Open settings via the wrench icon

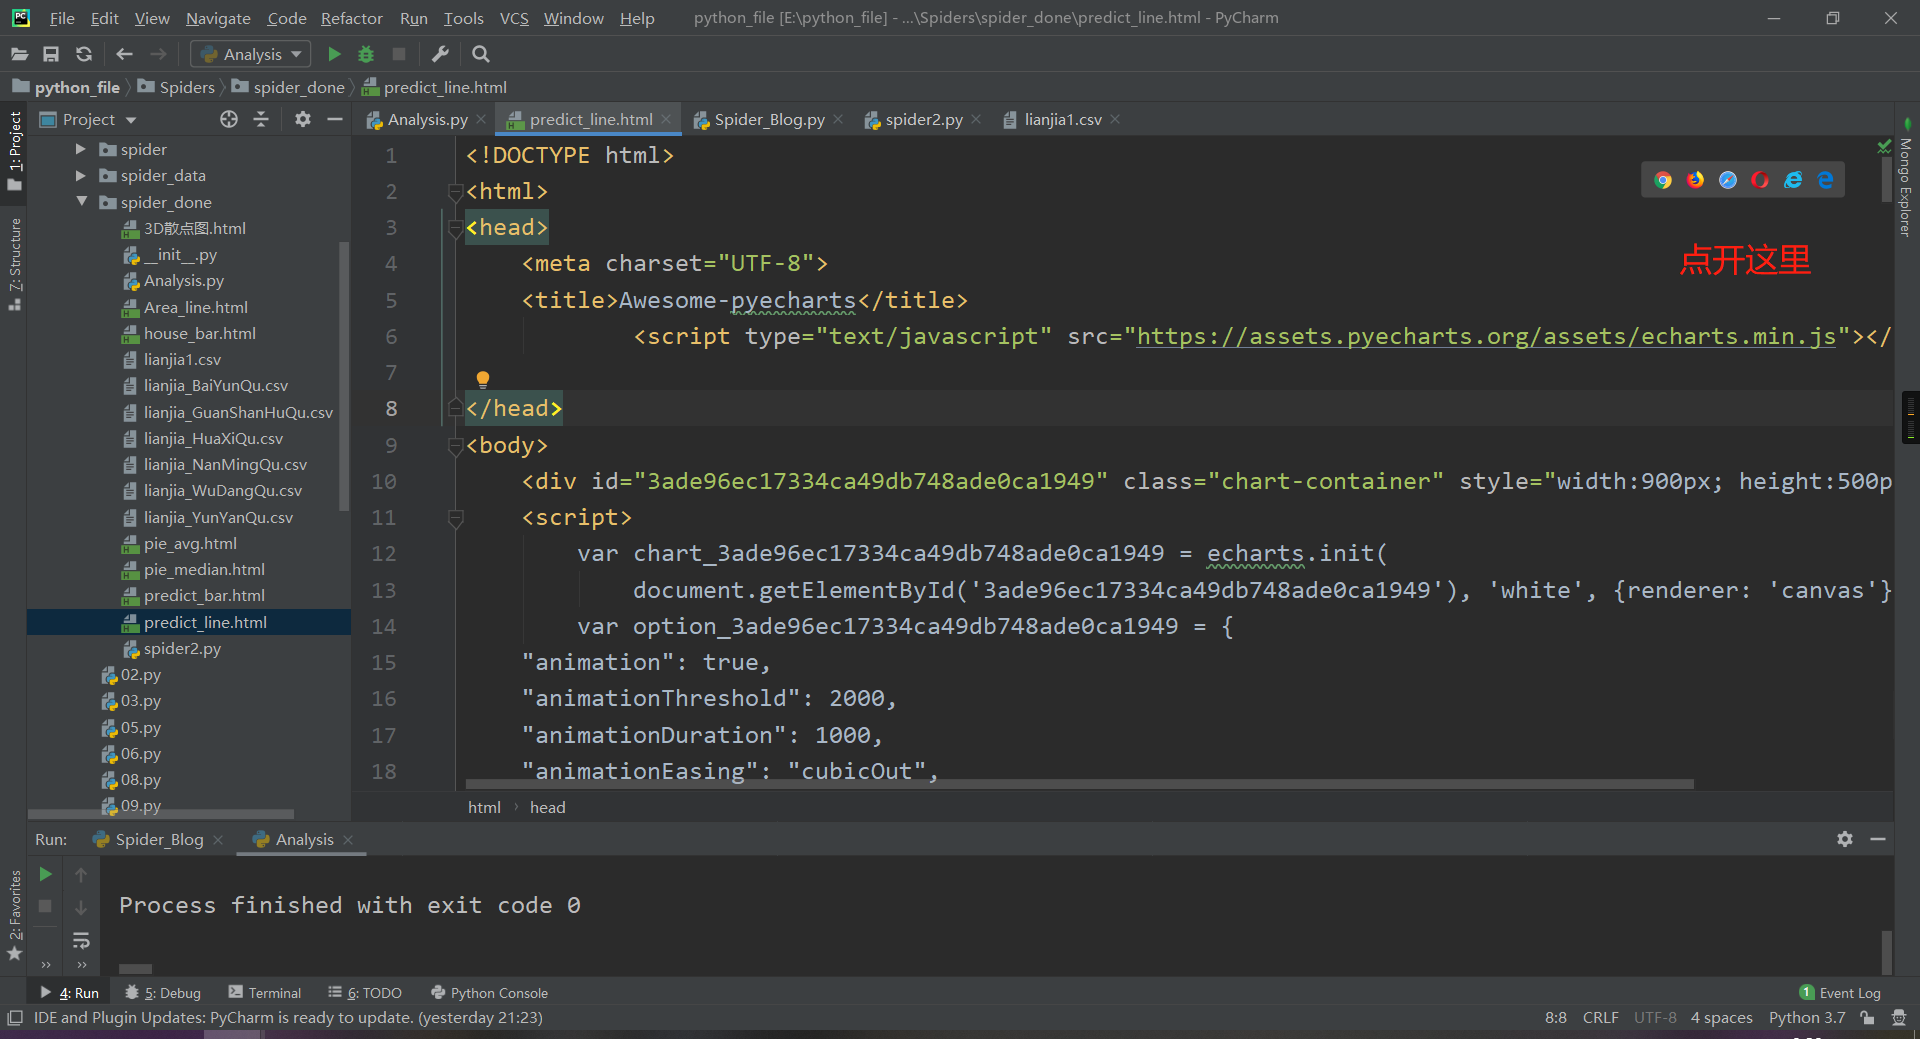pos(440,54)
